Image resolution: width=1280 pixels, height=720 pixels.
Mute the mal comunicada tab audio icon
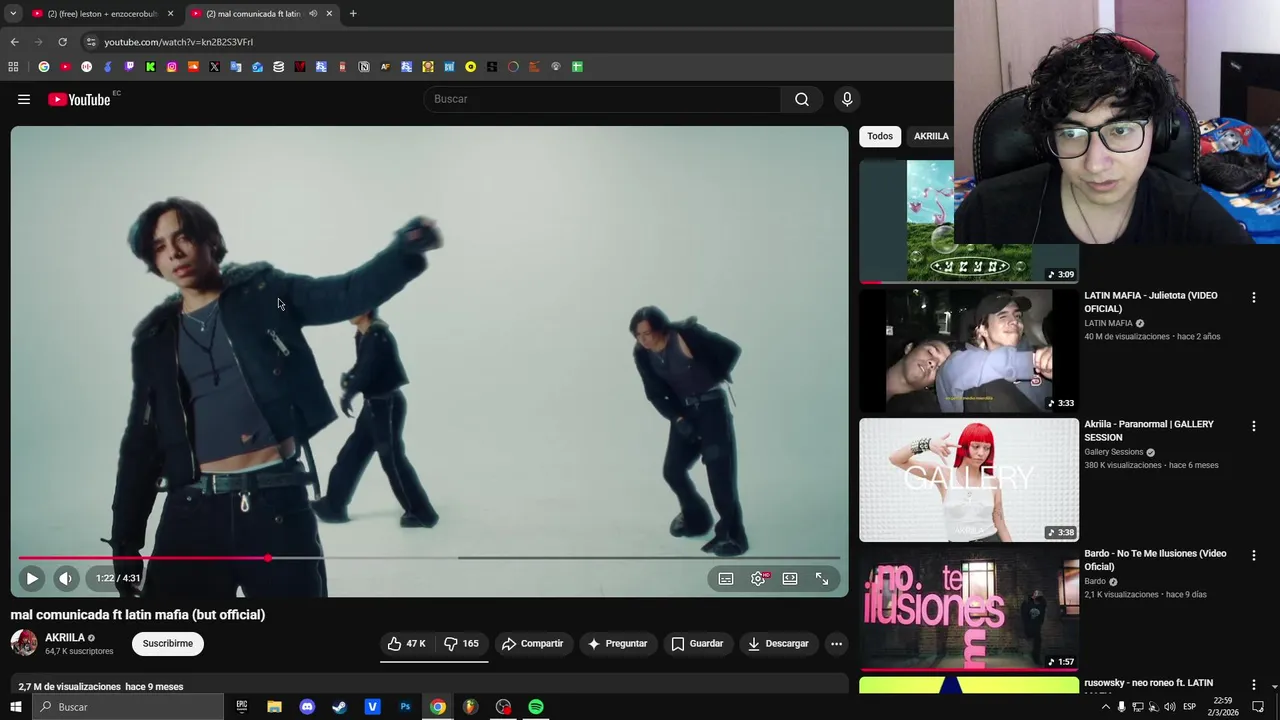(x=313, y=14)
